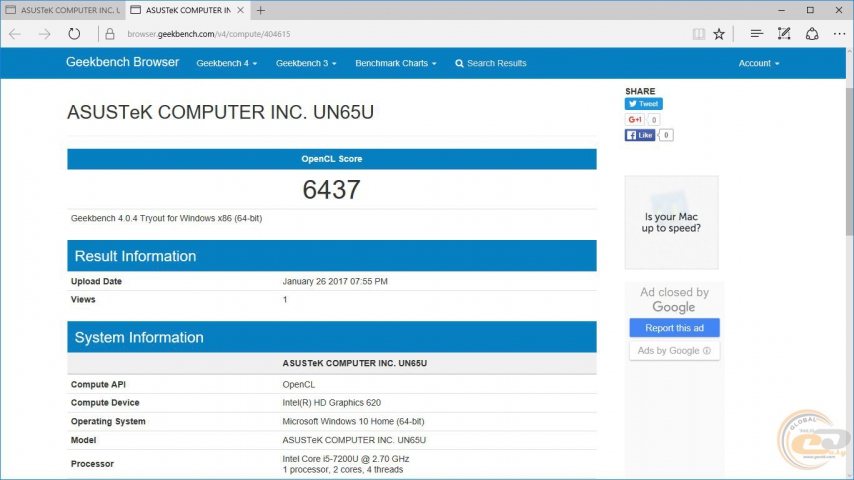Click the address bar URL
854x480 pixels.
(x=209, y=34)
